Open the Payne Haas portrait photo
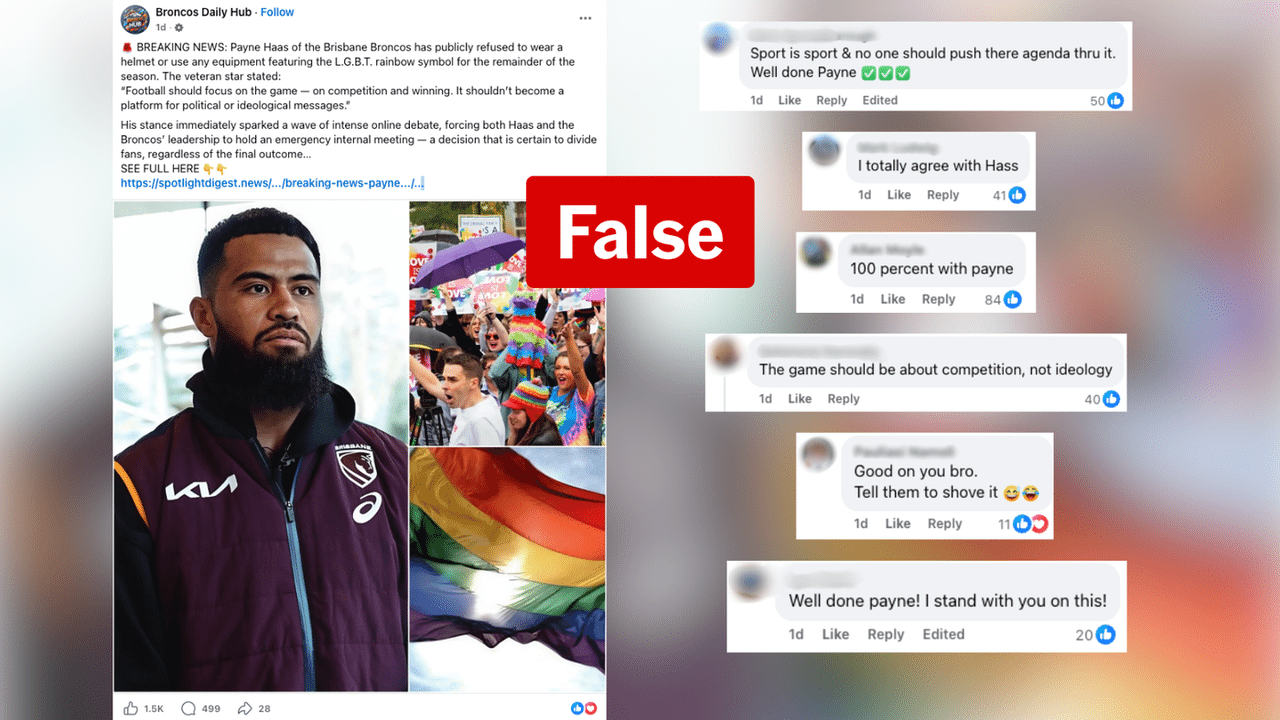This screenshot has width=1280, height=720. point(260,446)
